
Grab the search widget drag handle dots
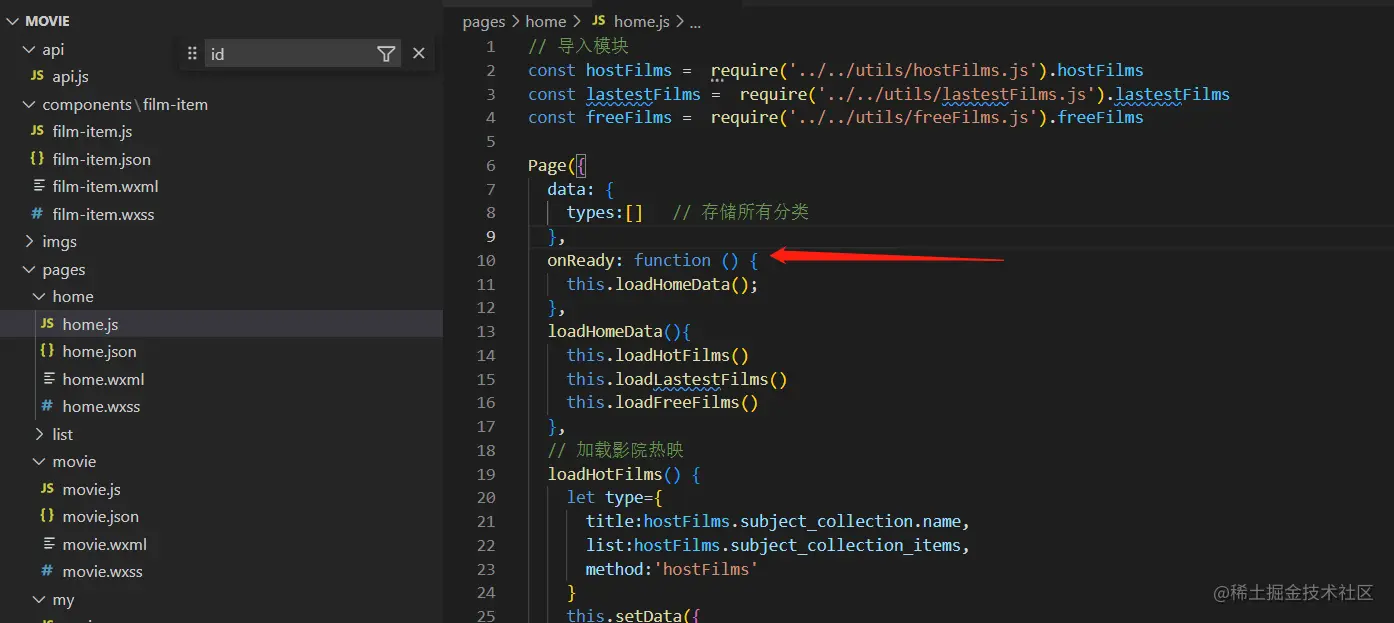coord(192,54)
